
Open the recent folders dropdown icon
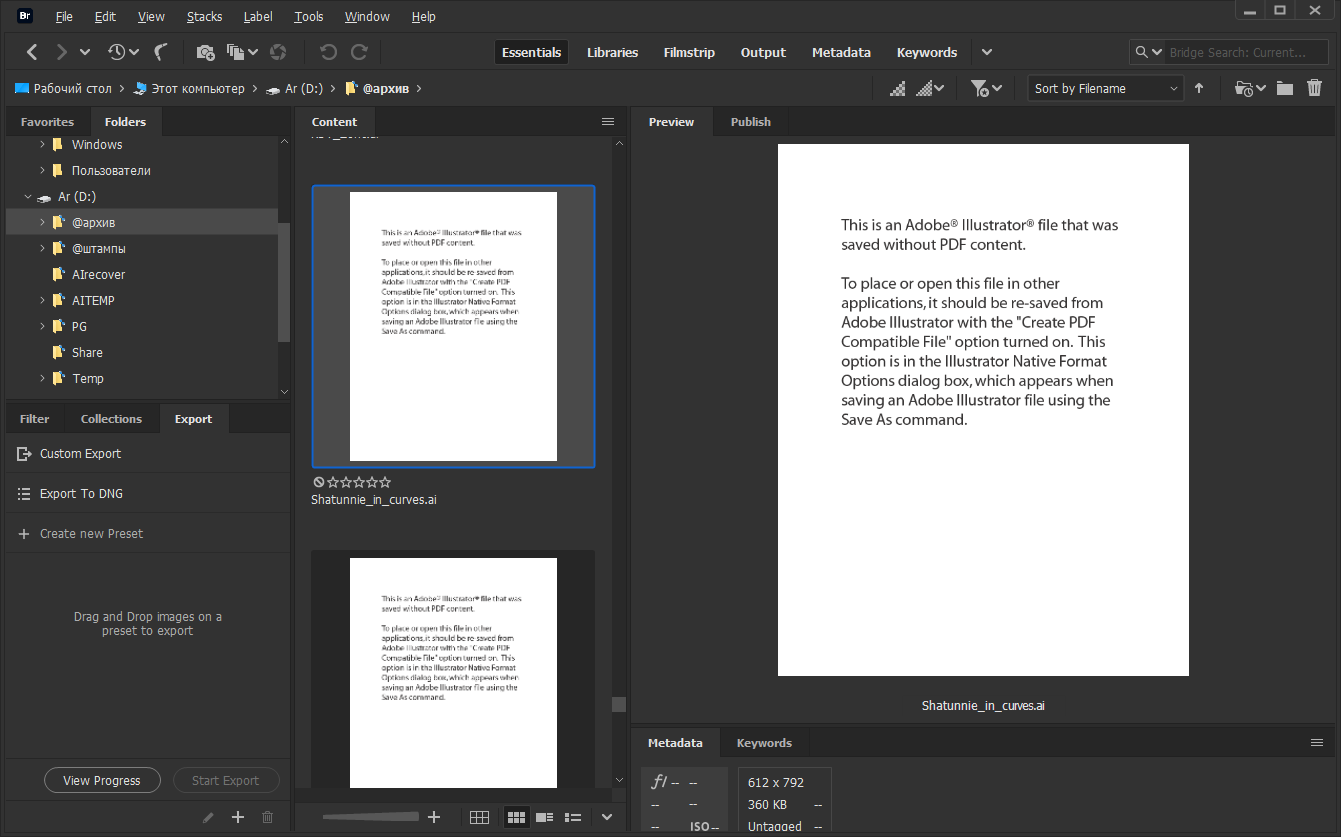point(1251,88)
